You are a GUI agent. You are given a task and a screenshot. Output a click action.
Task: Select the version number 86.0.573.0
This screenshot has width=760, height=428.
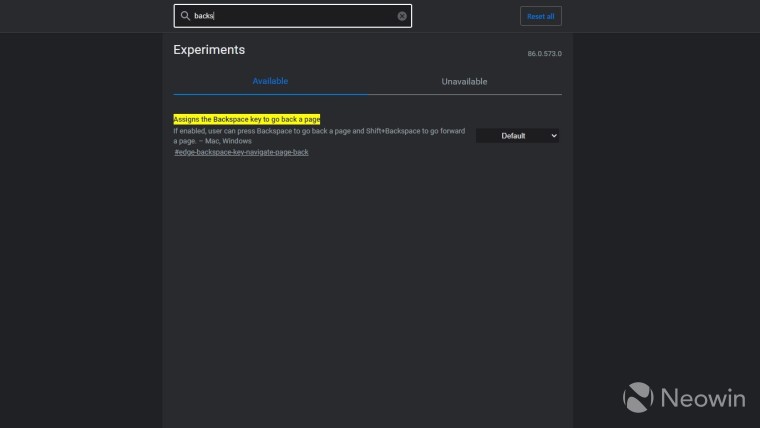click(544, 54)
